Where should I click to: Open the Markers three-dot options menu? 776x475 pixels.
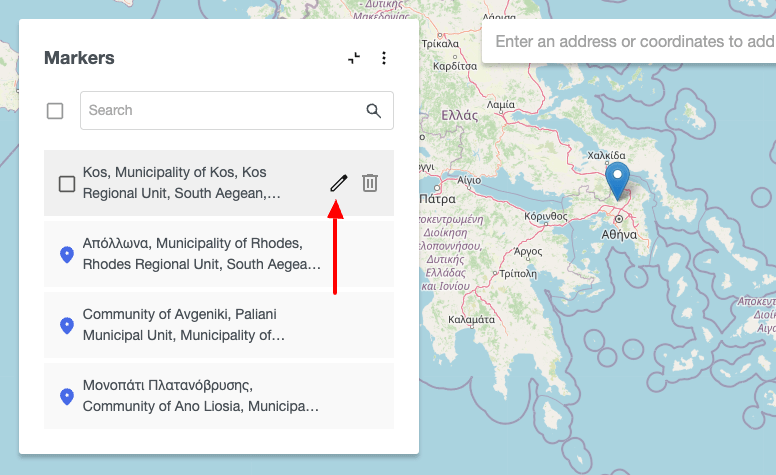[x=384, y=59]
